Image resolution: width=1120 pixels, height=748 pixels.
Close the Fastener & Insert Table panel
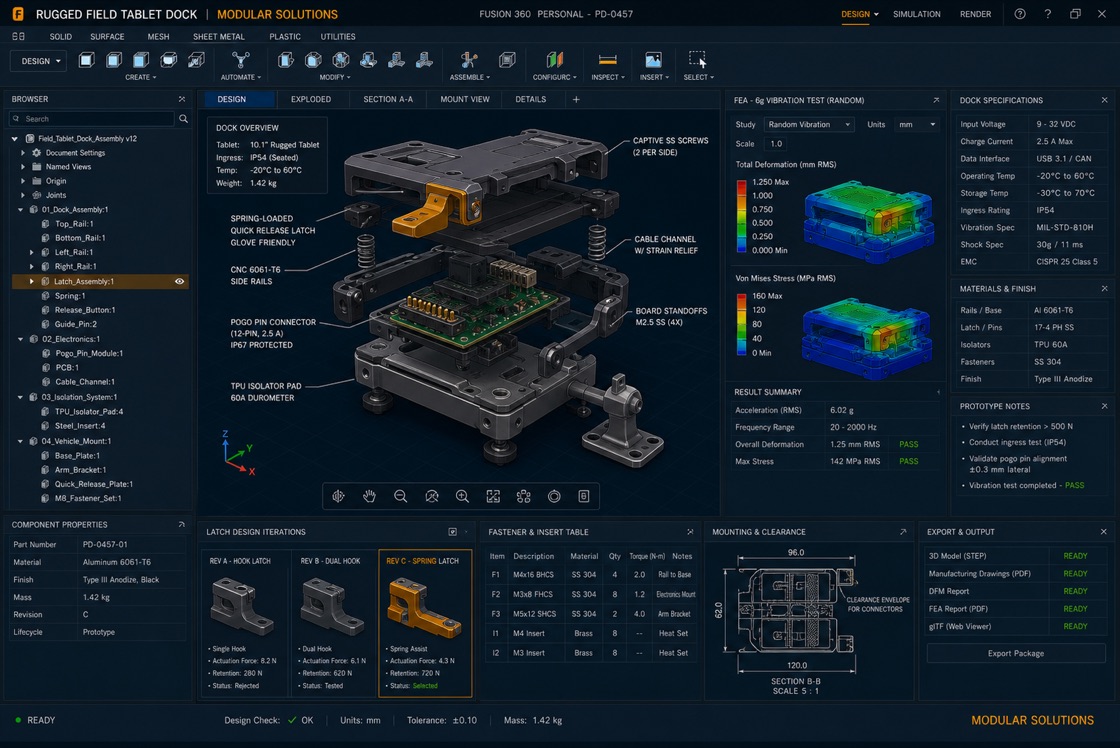point(690,532)
